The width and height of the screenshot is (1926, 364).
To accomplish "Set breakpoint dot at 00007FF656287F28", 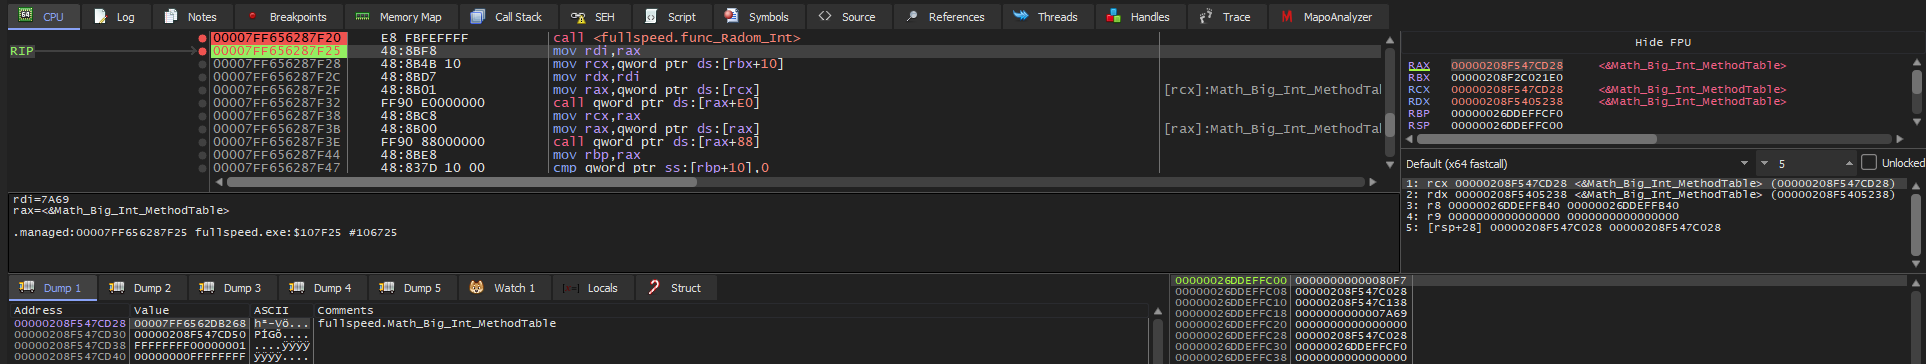I will click(x=203, y=64).
